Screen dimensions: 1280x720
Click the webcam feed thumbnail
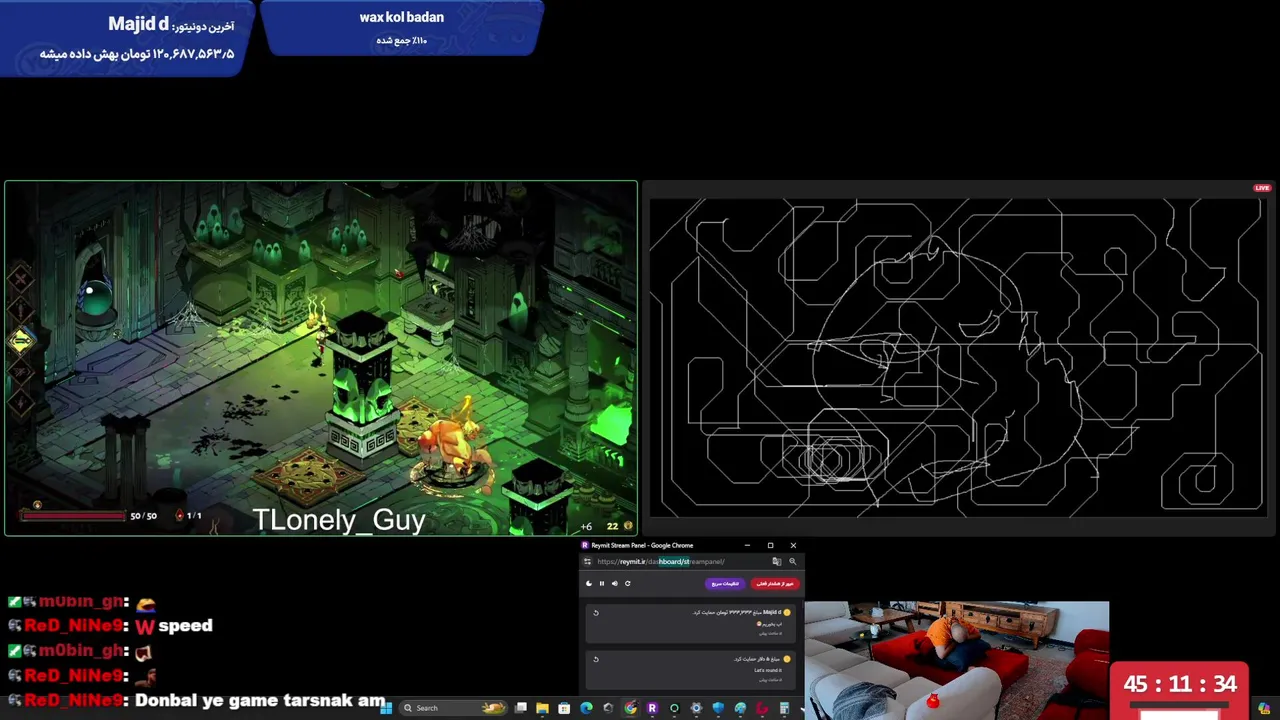point(957,658)
